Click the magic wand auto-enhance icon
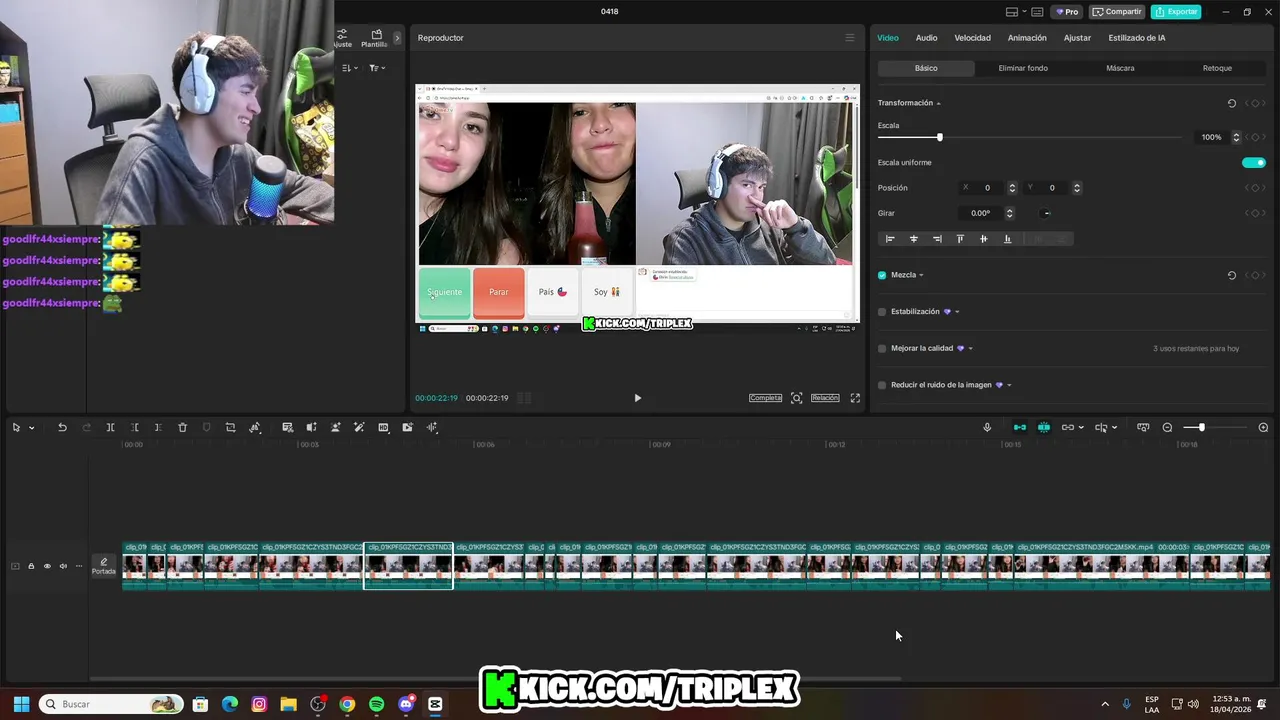 coord(359,428)
